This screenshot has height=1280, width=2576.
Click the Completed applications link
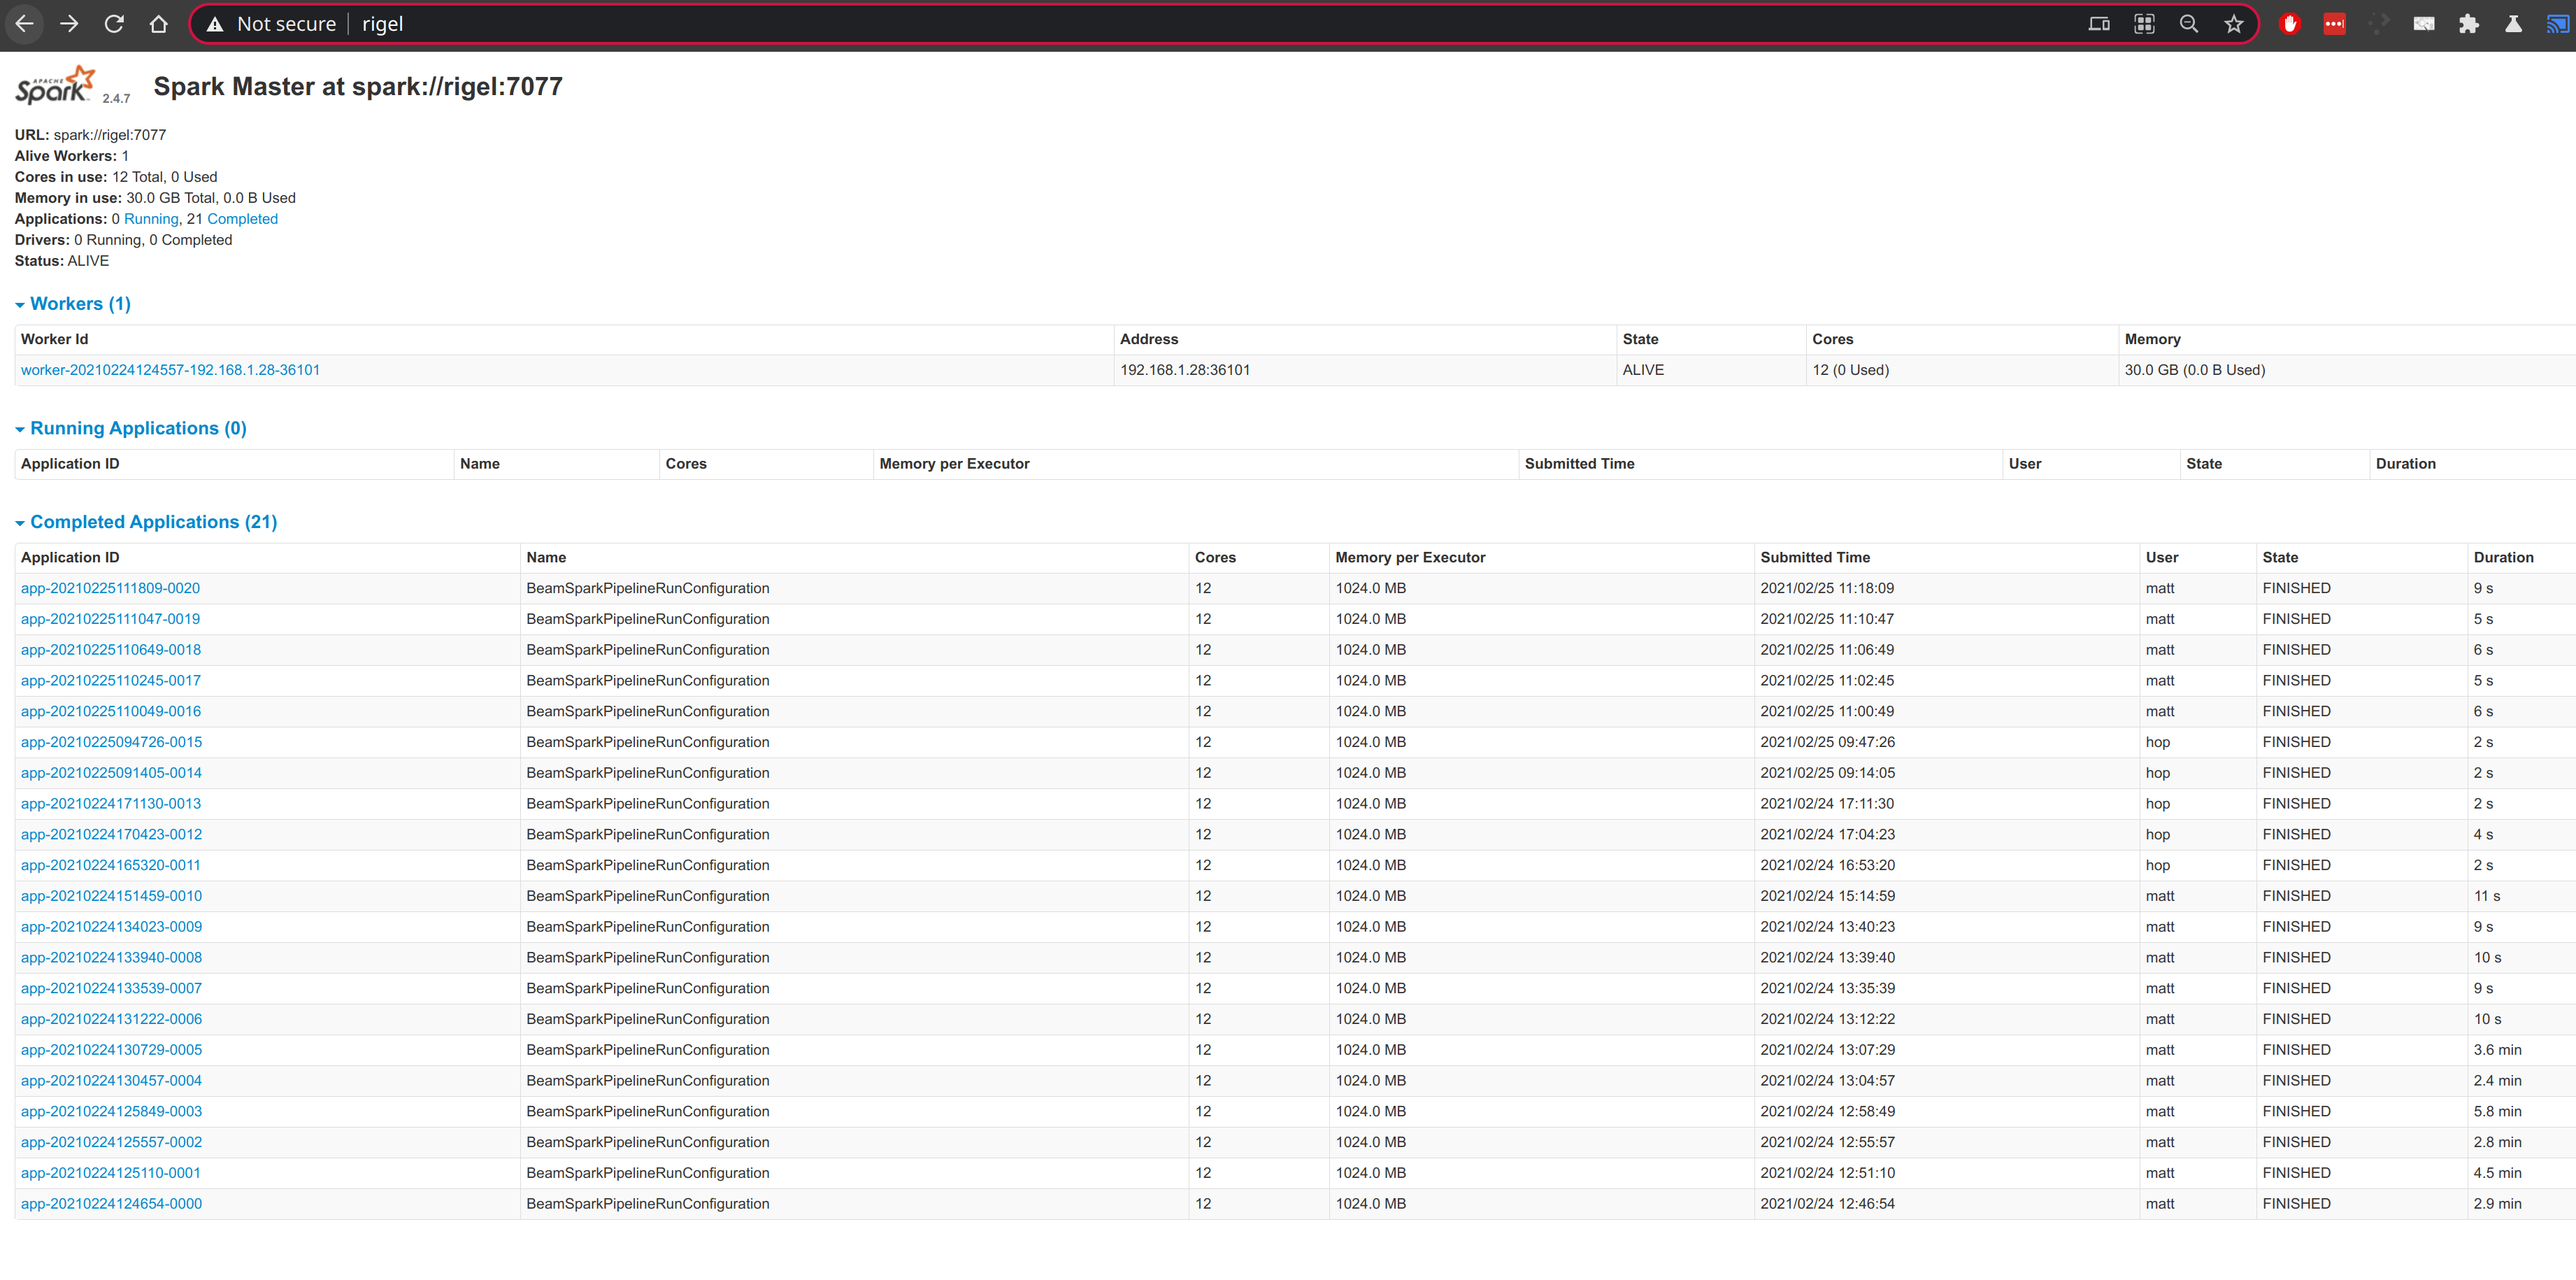pos(242,219)
